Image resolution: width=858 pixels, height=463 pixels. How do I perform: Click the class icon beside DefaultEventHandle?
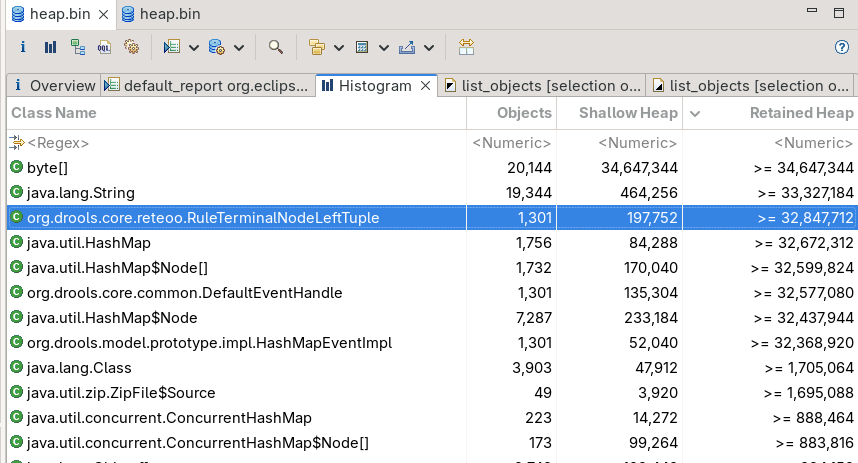click(16, 292)
